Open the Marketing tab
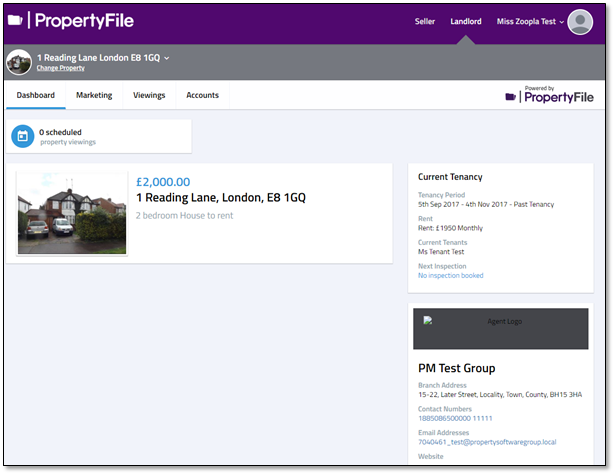The width and height of the screenshot is (615, 475). [94, 95]
